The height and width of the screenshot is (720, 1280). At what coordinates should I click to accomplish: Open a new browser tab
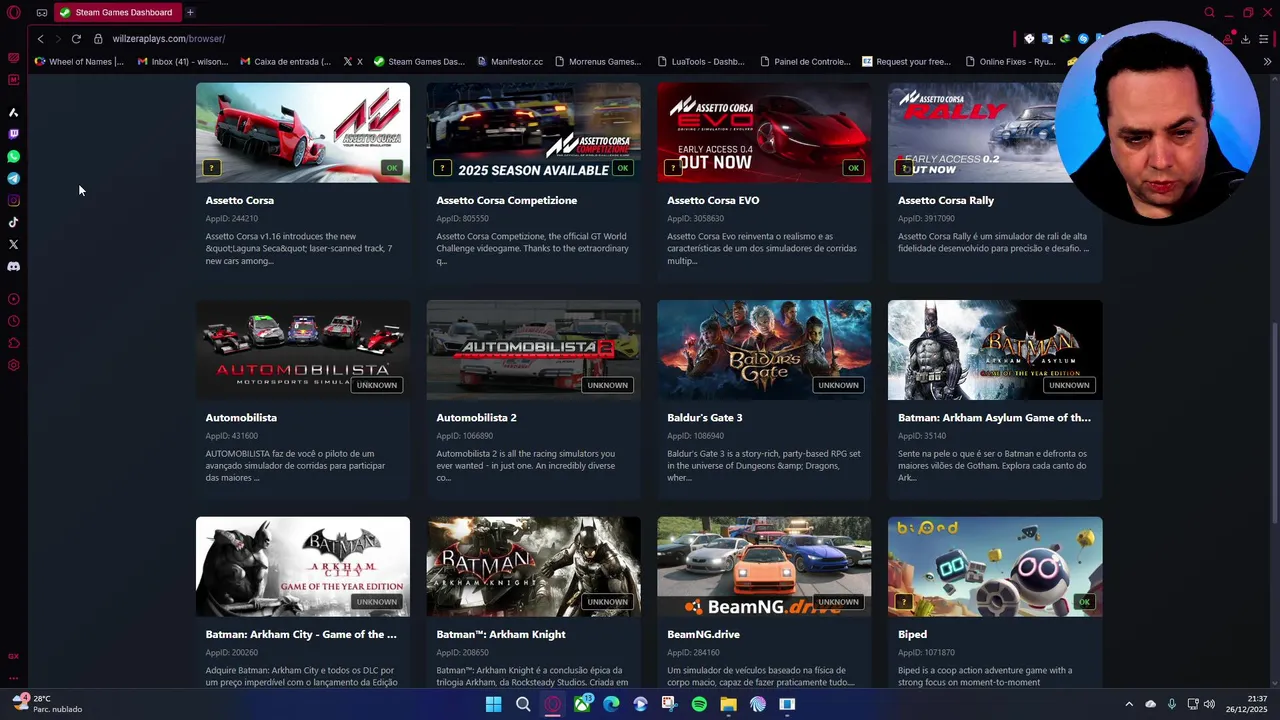point(190,12)
